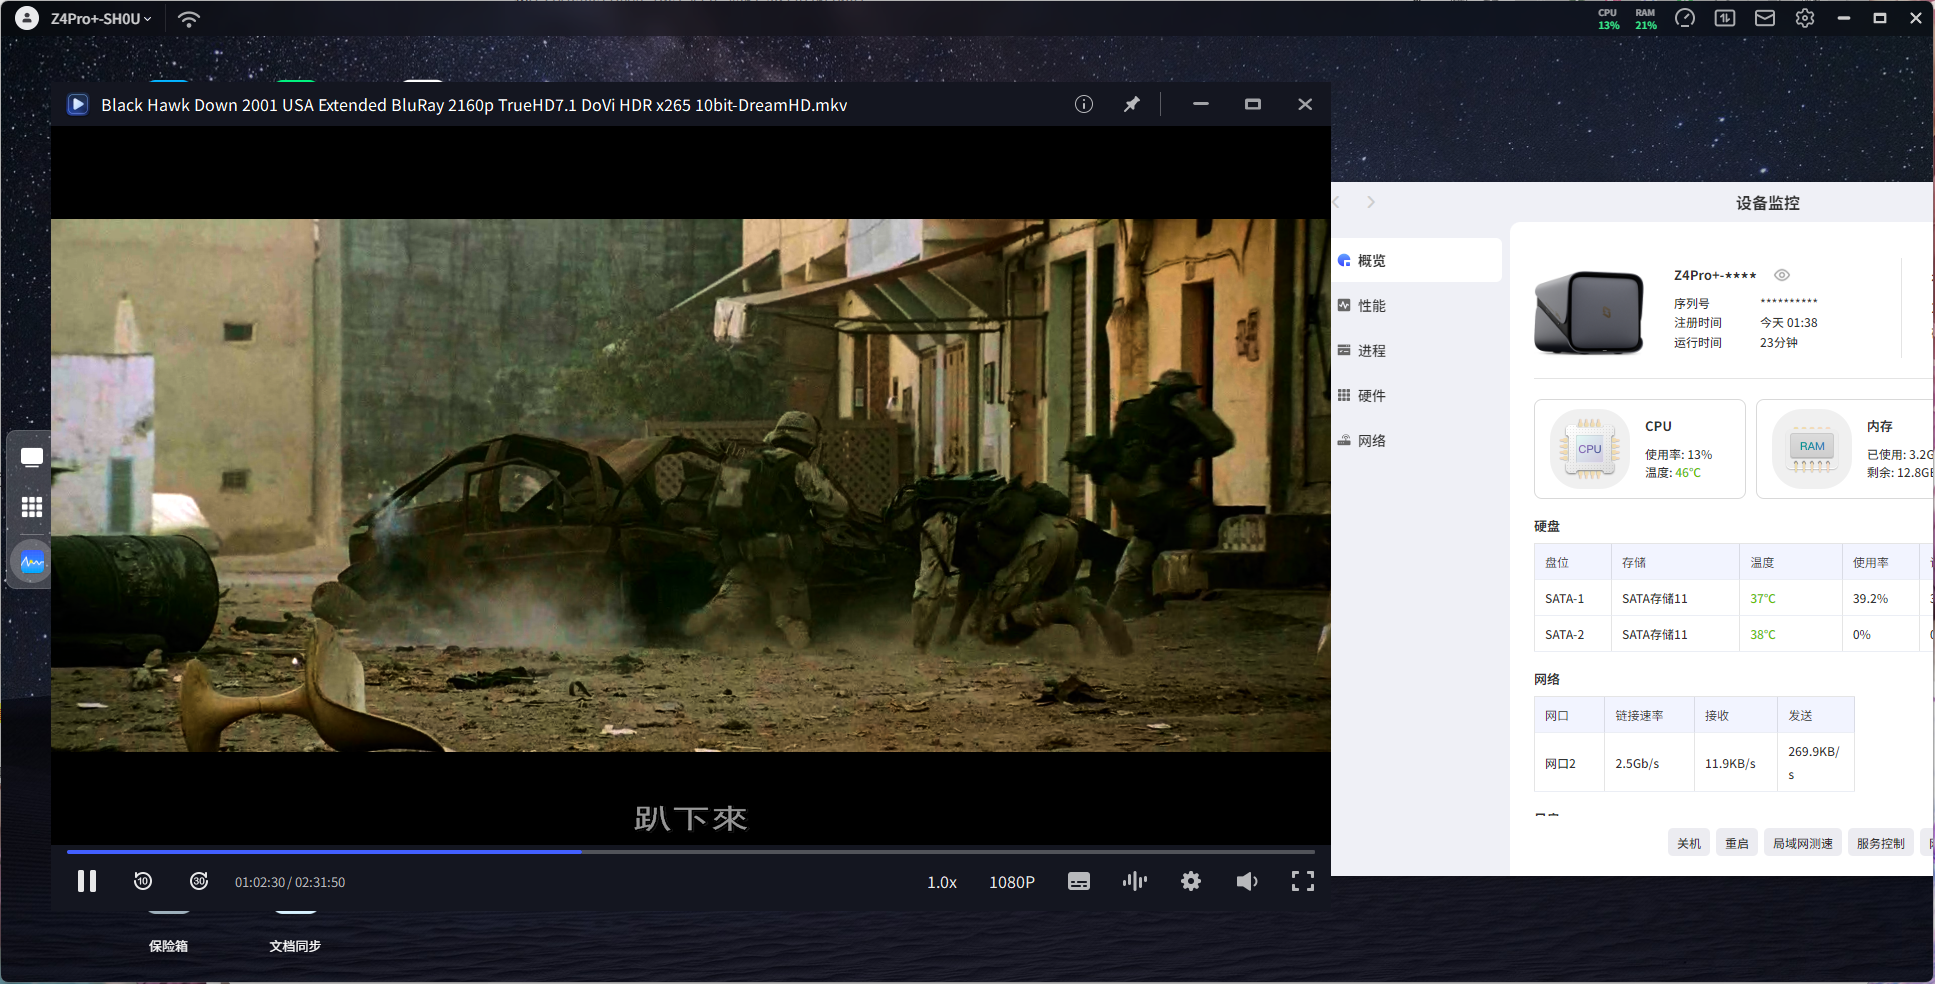The width and height of the screenshot is (1935, 984).
Task: Open audio track selector icon
Action: pyautogui.click(x=1135, y=881)
